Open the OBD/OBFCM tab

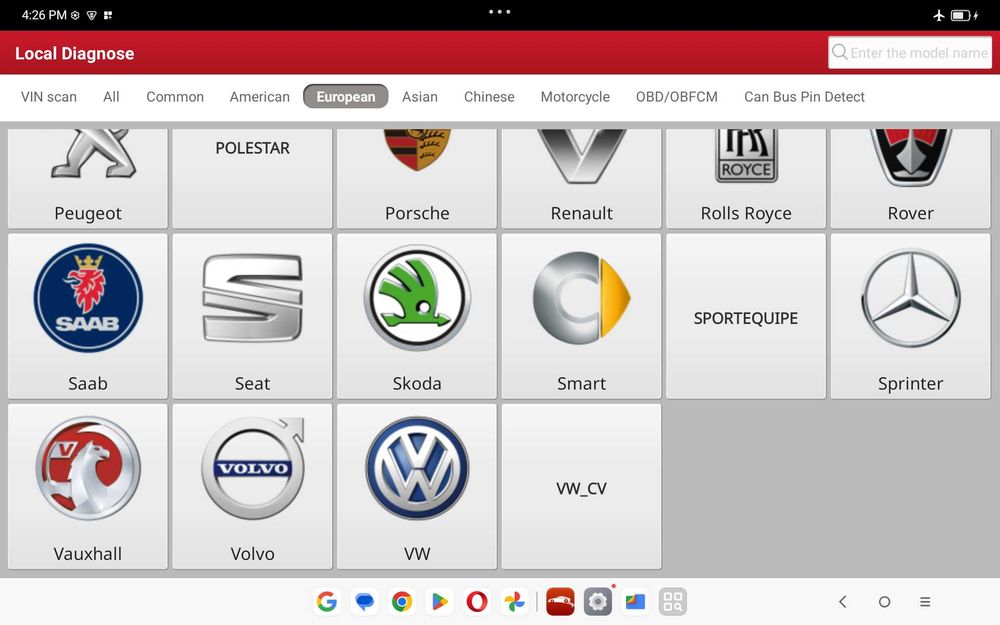[x=677, y=97]
